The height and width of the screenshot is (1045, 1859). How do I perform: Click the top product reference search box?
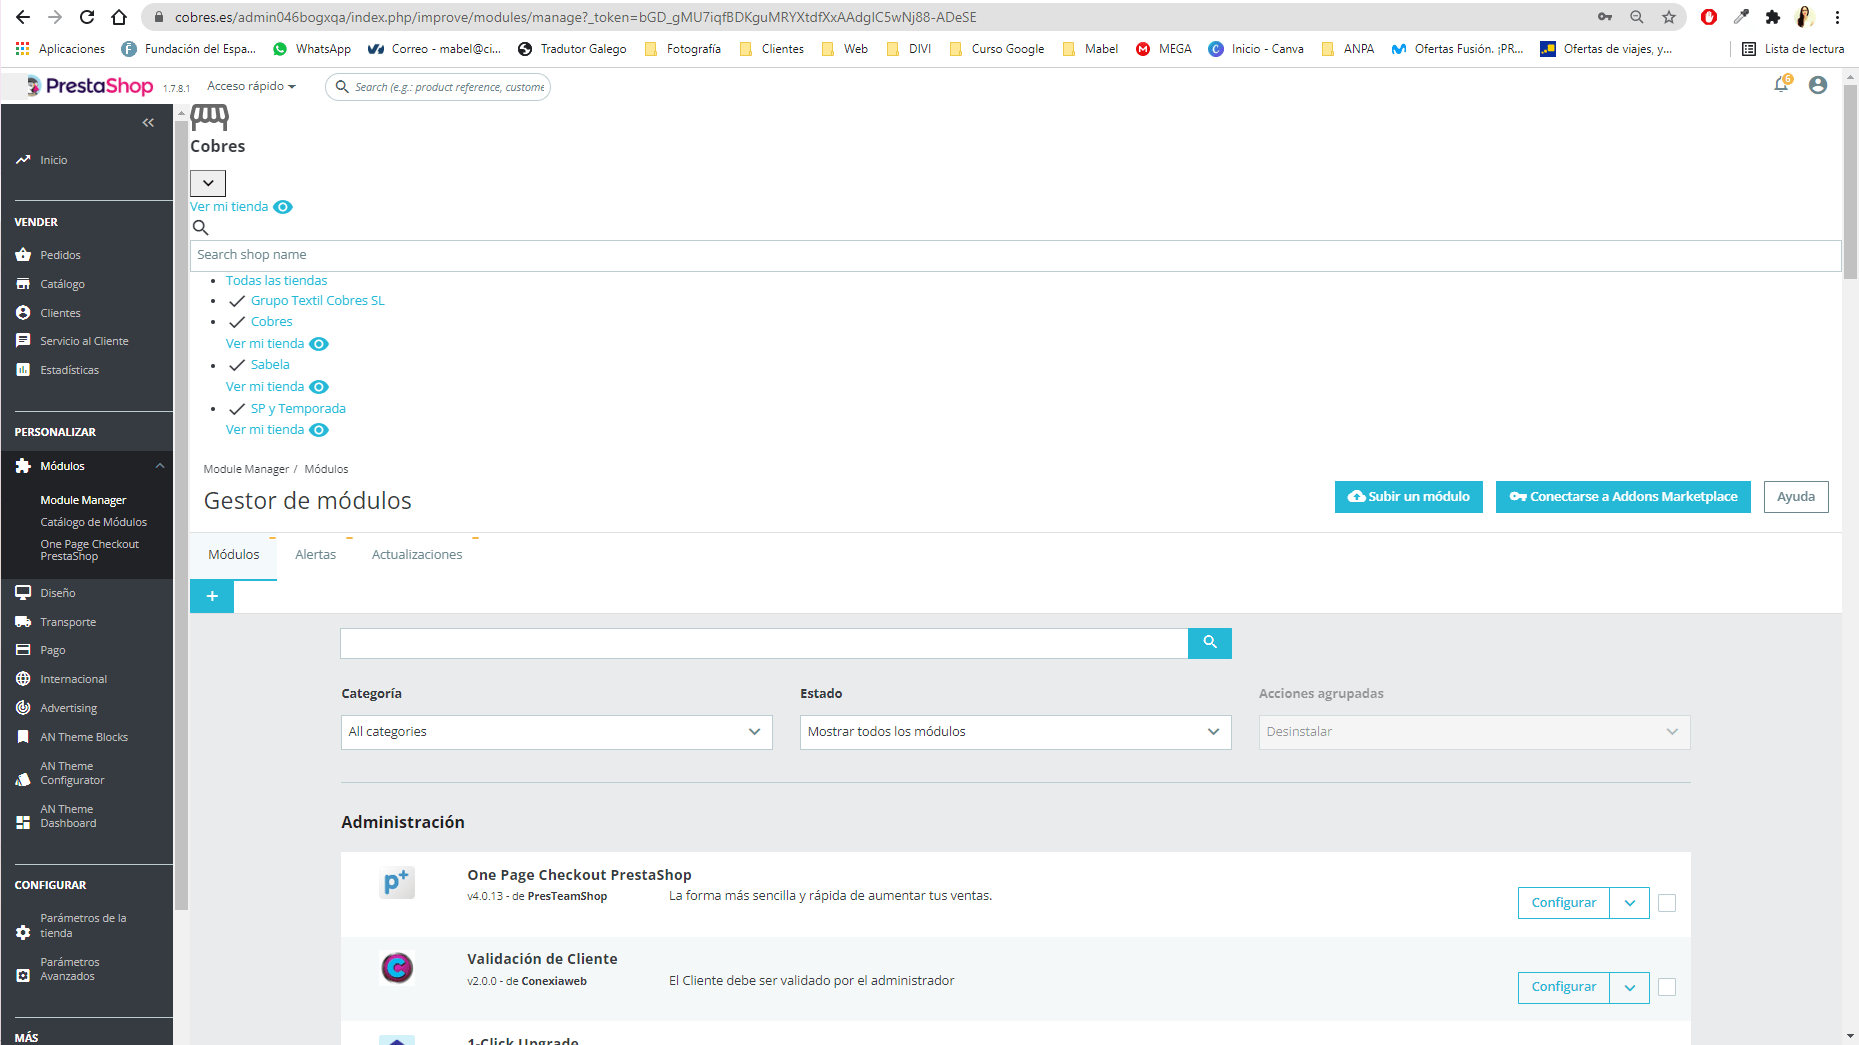coord(438,87)
